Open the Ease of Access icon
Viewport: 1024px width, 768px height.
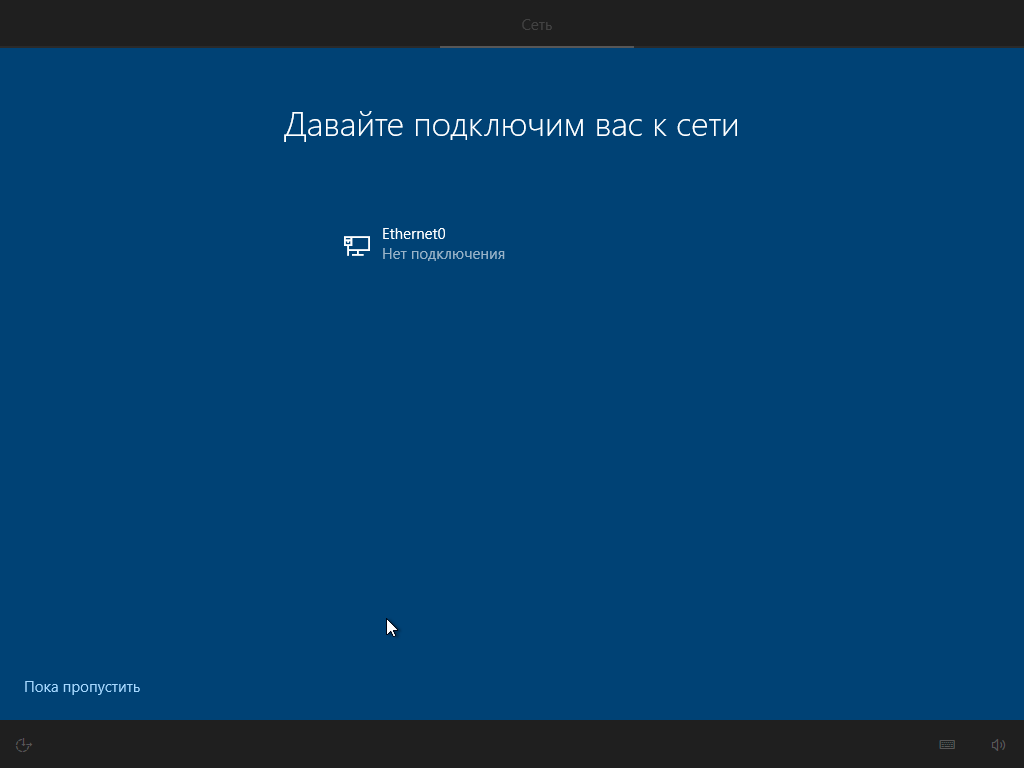coord(25,745)
